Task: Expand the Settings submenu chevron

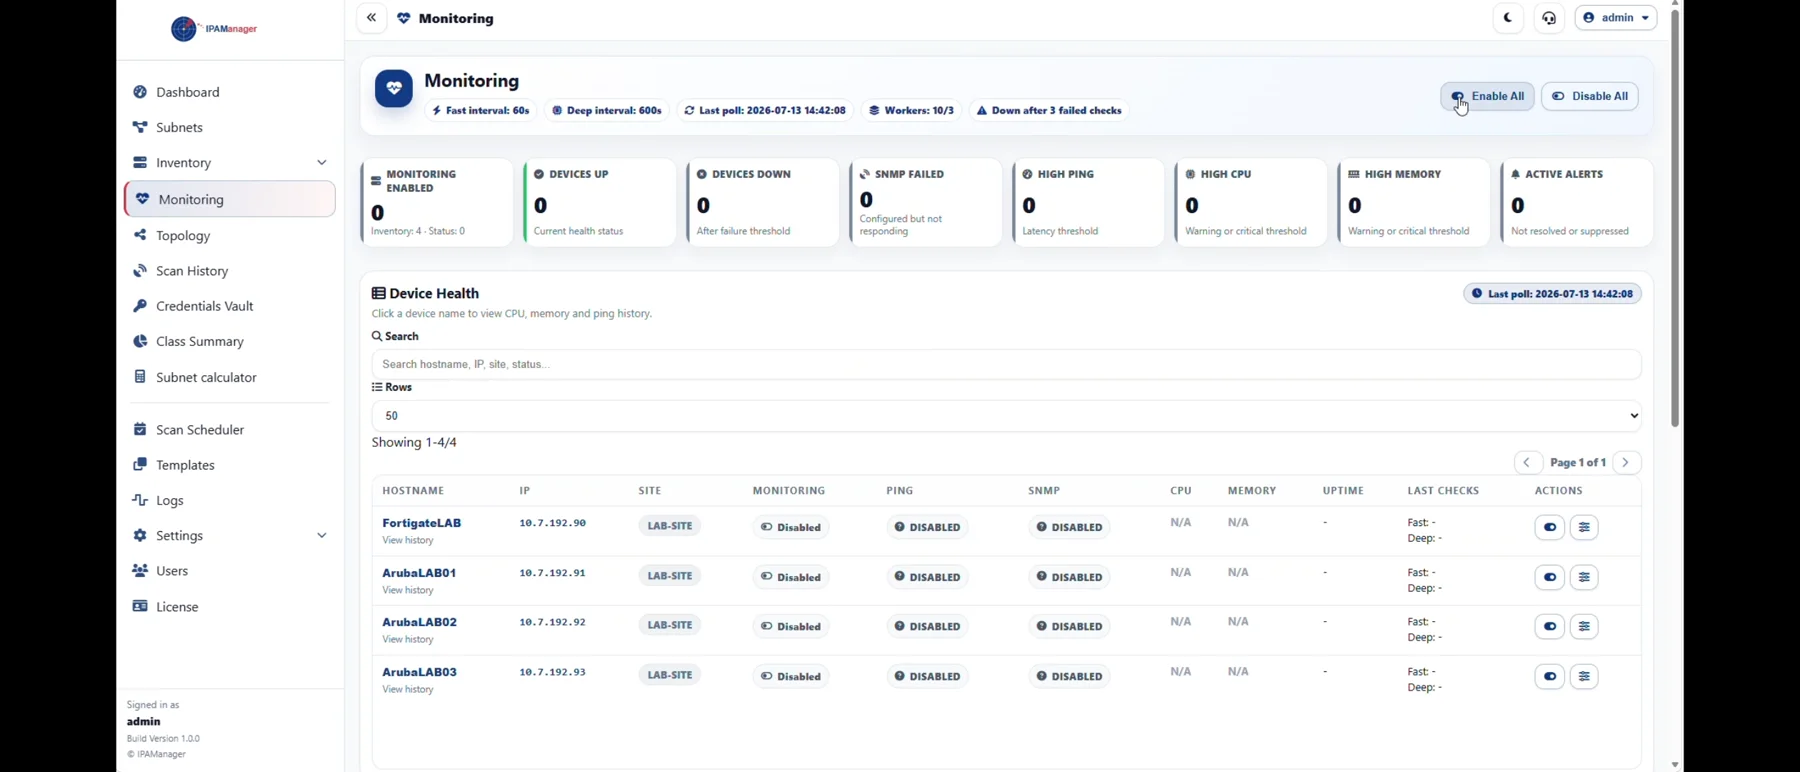Action: (x=321, y=536)
